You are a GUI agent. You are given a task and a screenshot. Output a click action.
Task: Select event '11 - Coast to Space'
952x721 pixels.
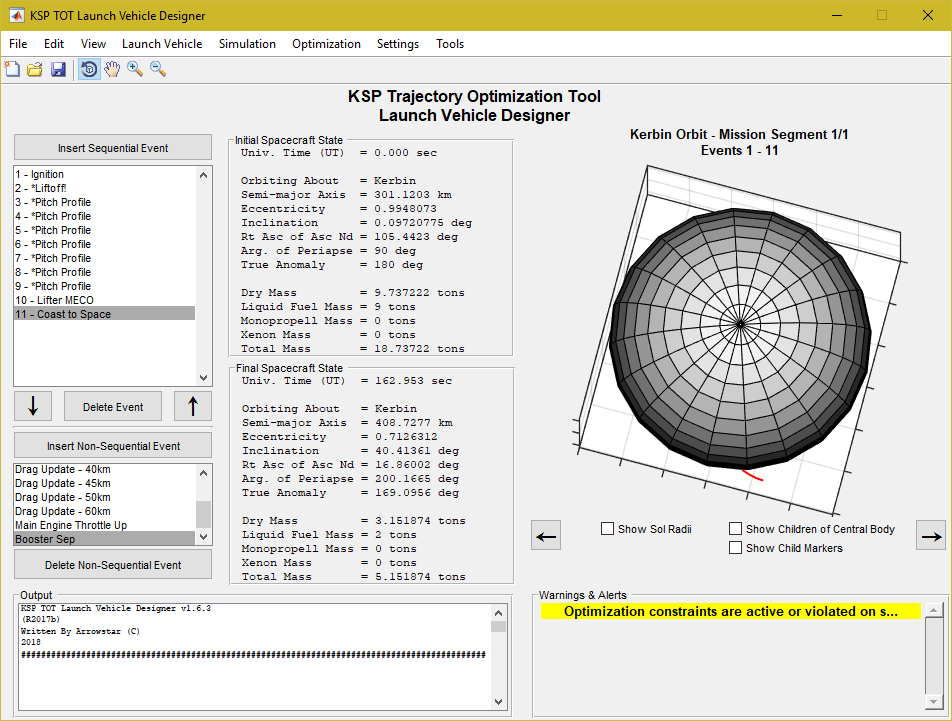(x=104, y=314)
